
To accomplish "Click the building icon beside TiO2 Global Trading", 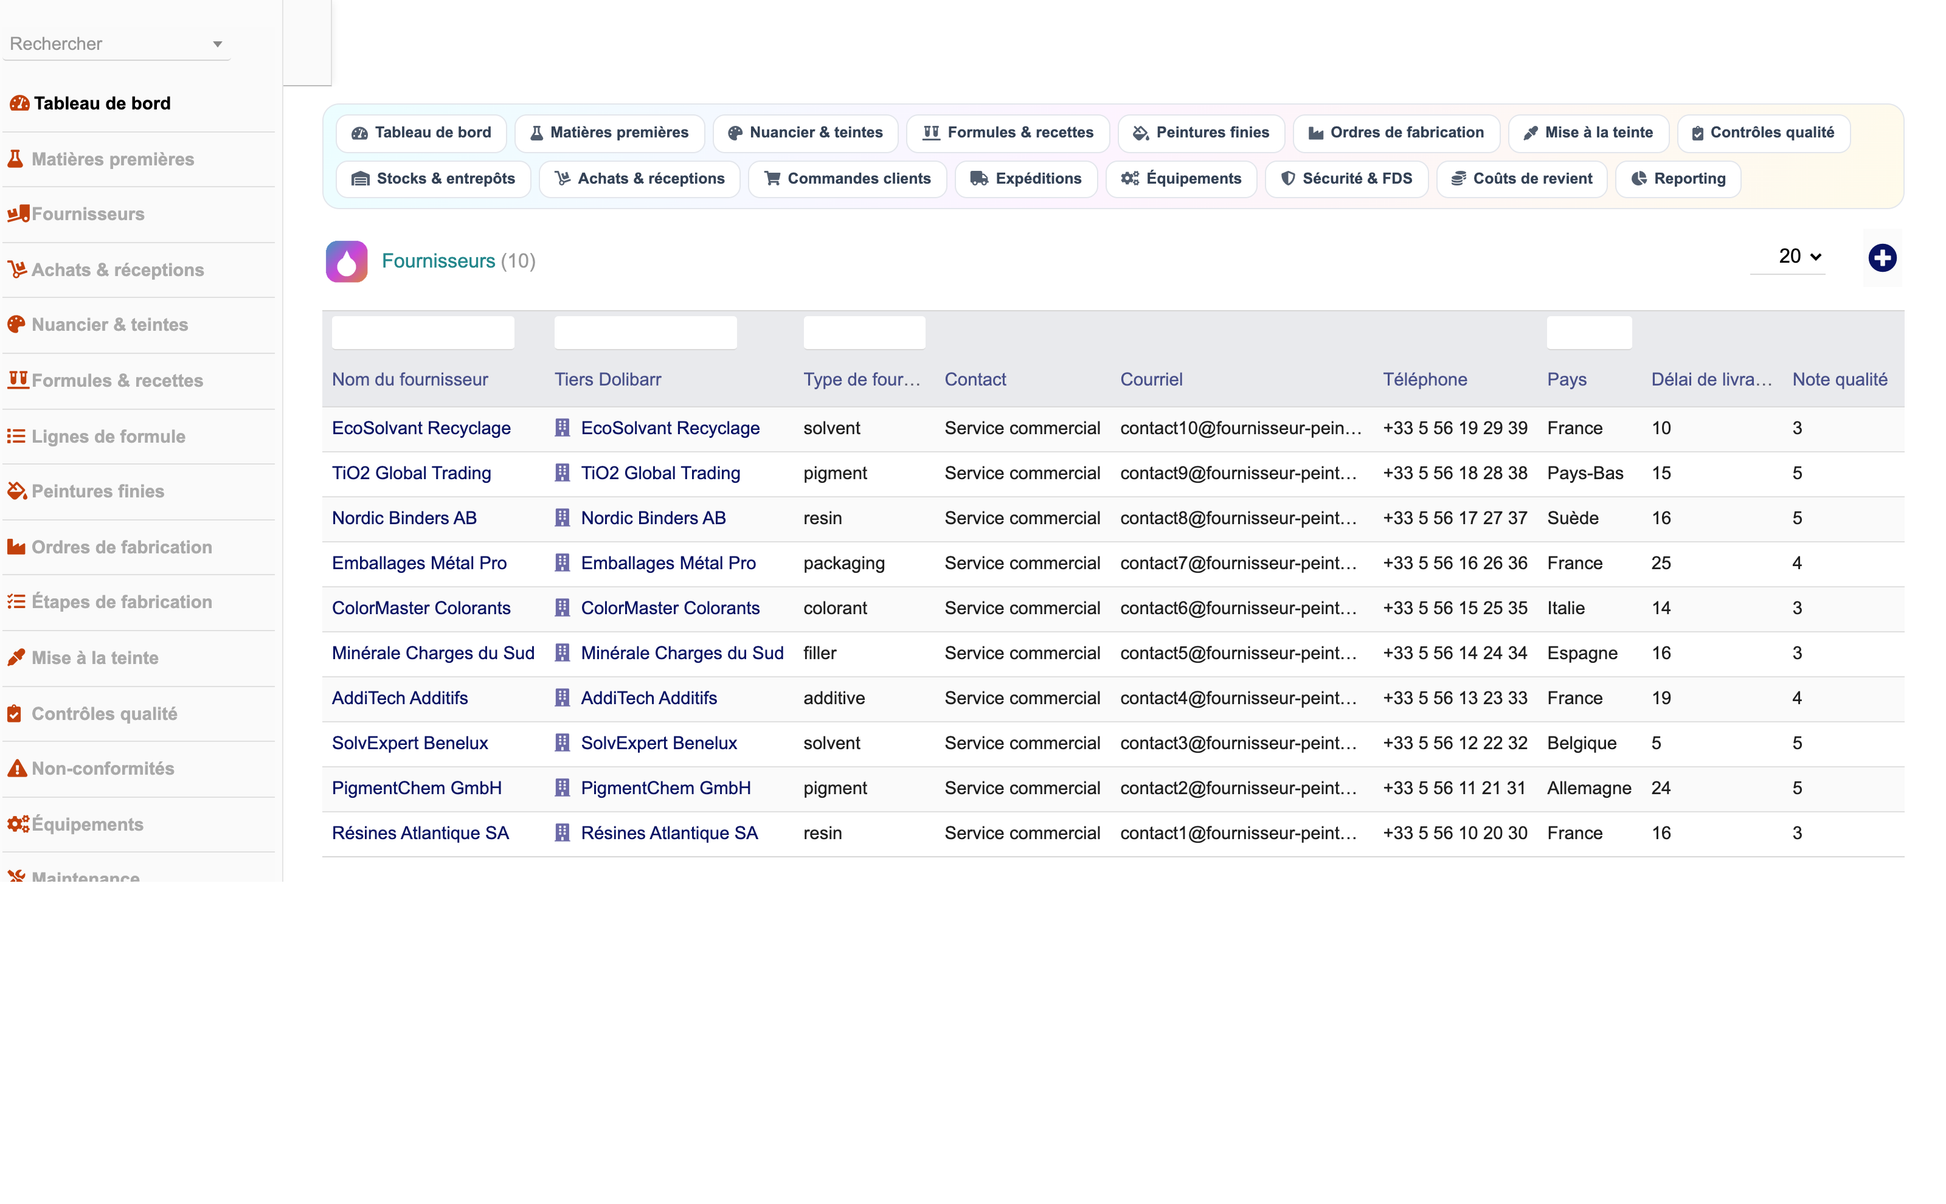I will pos(562,473).
